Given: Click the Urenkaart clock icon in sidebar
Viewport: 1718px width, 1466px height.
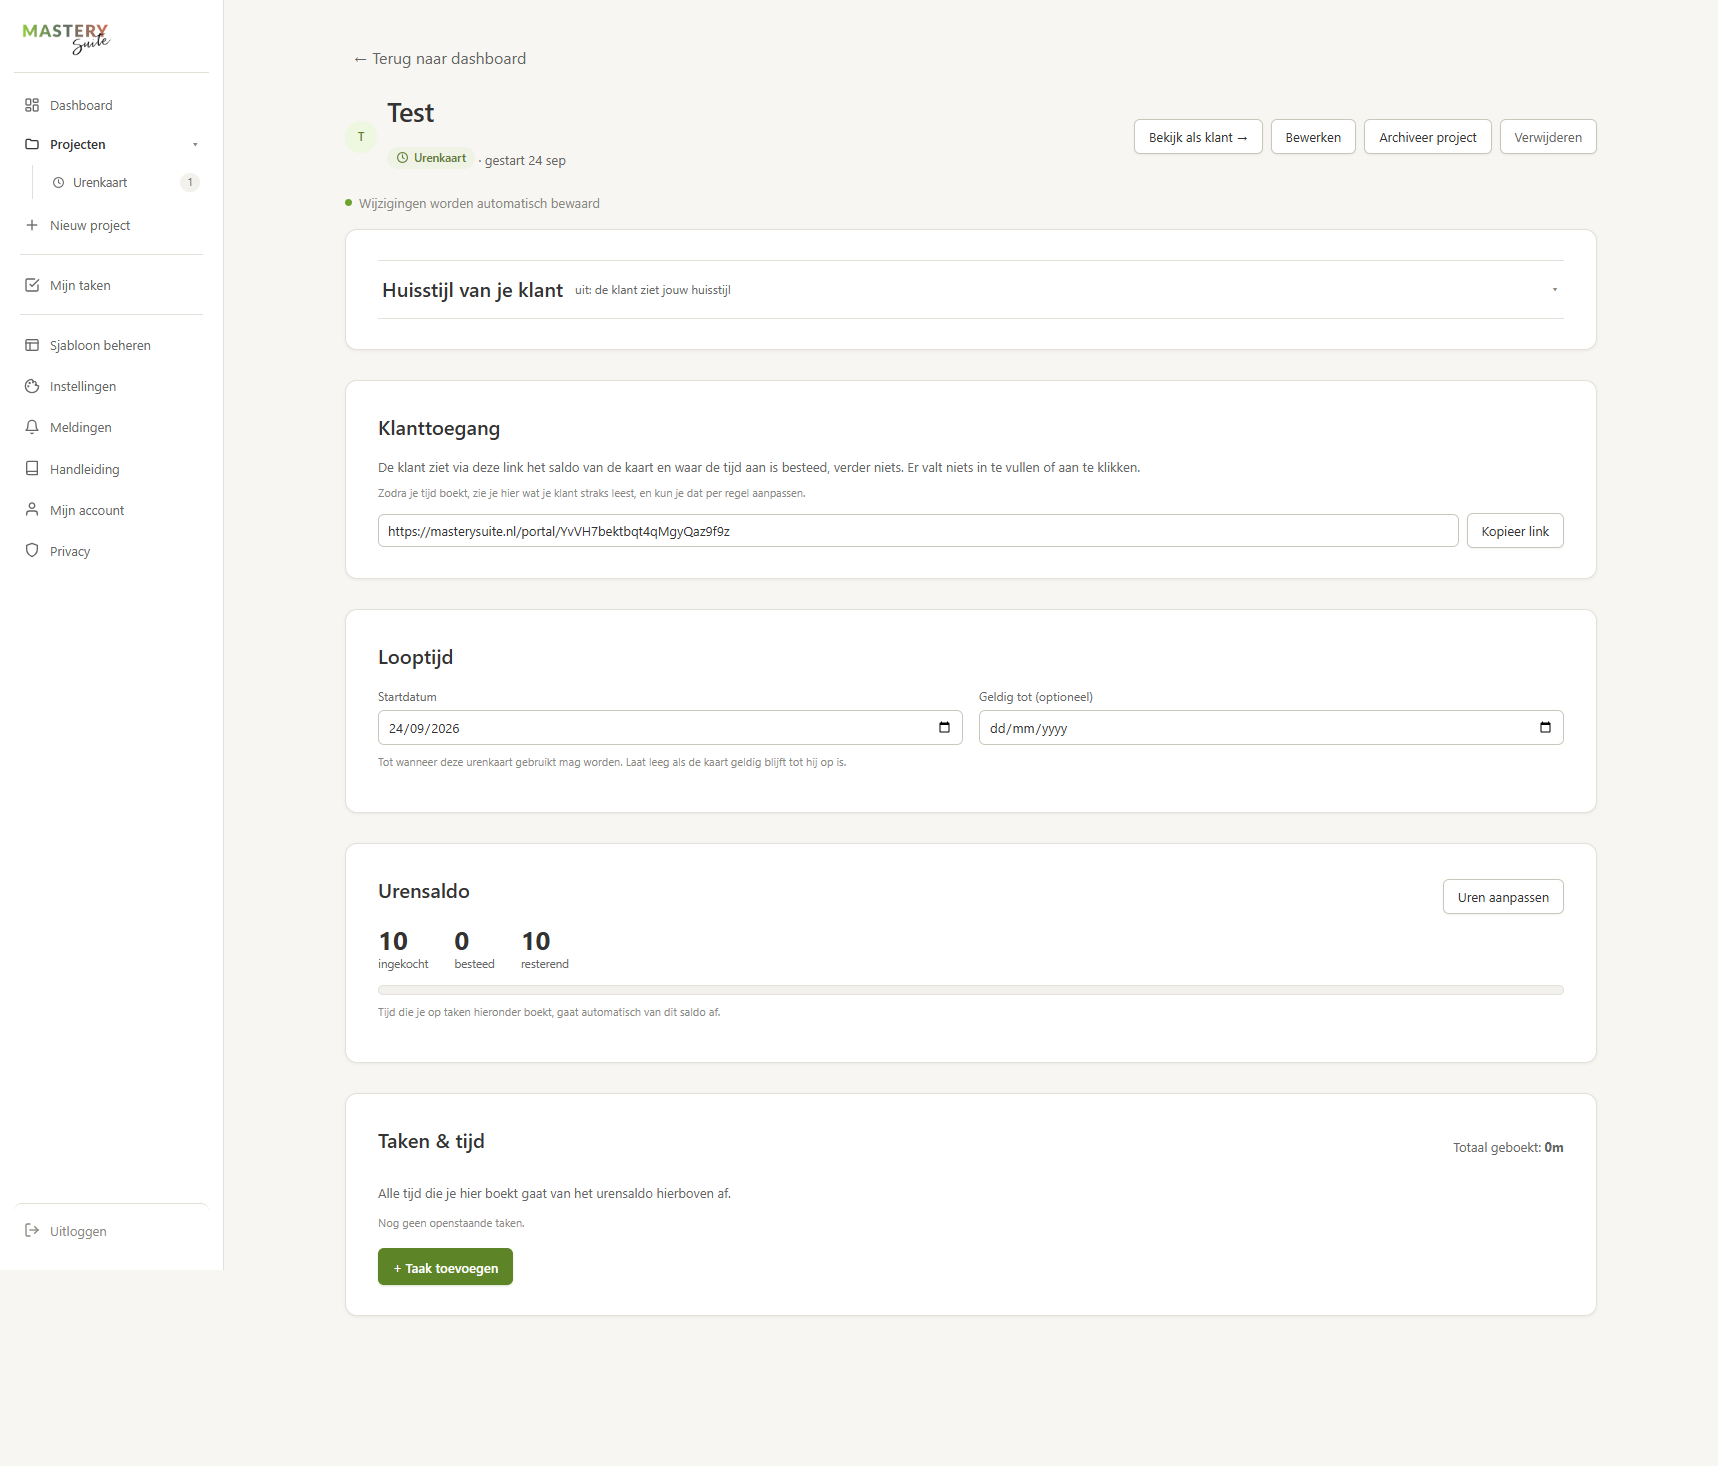Looking at the screenshot, I should coord(58,183).
